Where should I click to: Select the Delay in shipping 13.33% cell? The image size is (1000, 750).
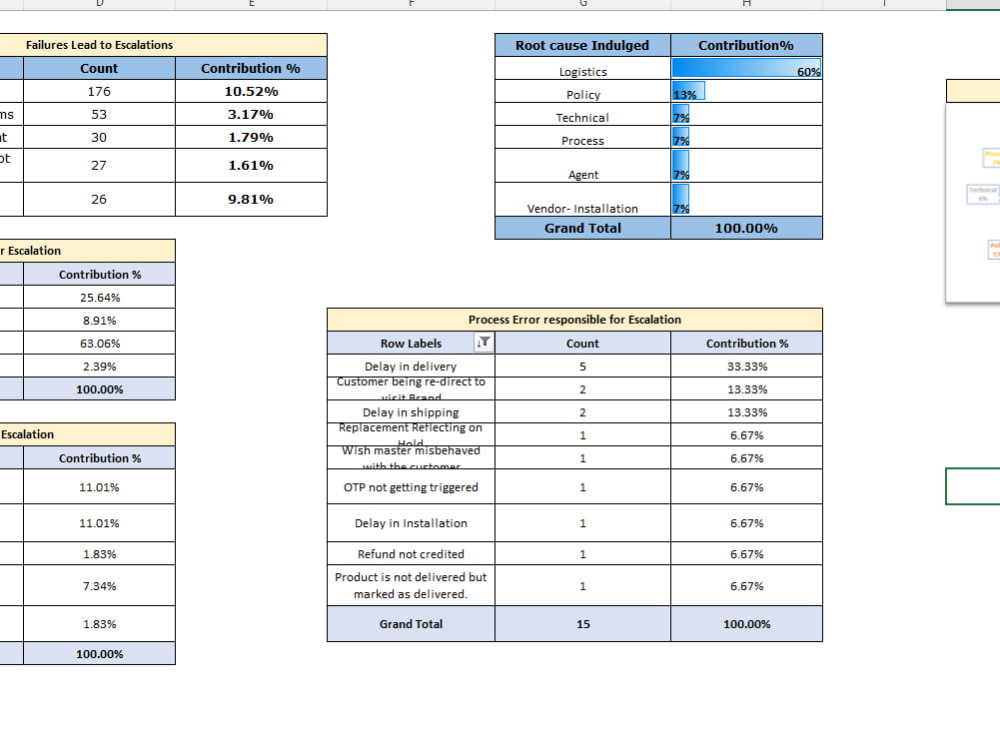[x=746, y=412]
